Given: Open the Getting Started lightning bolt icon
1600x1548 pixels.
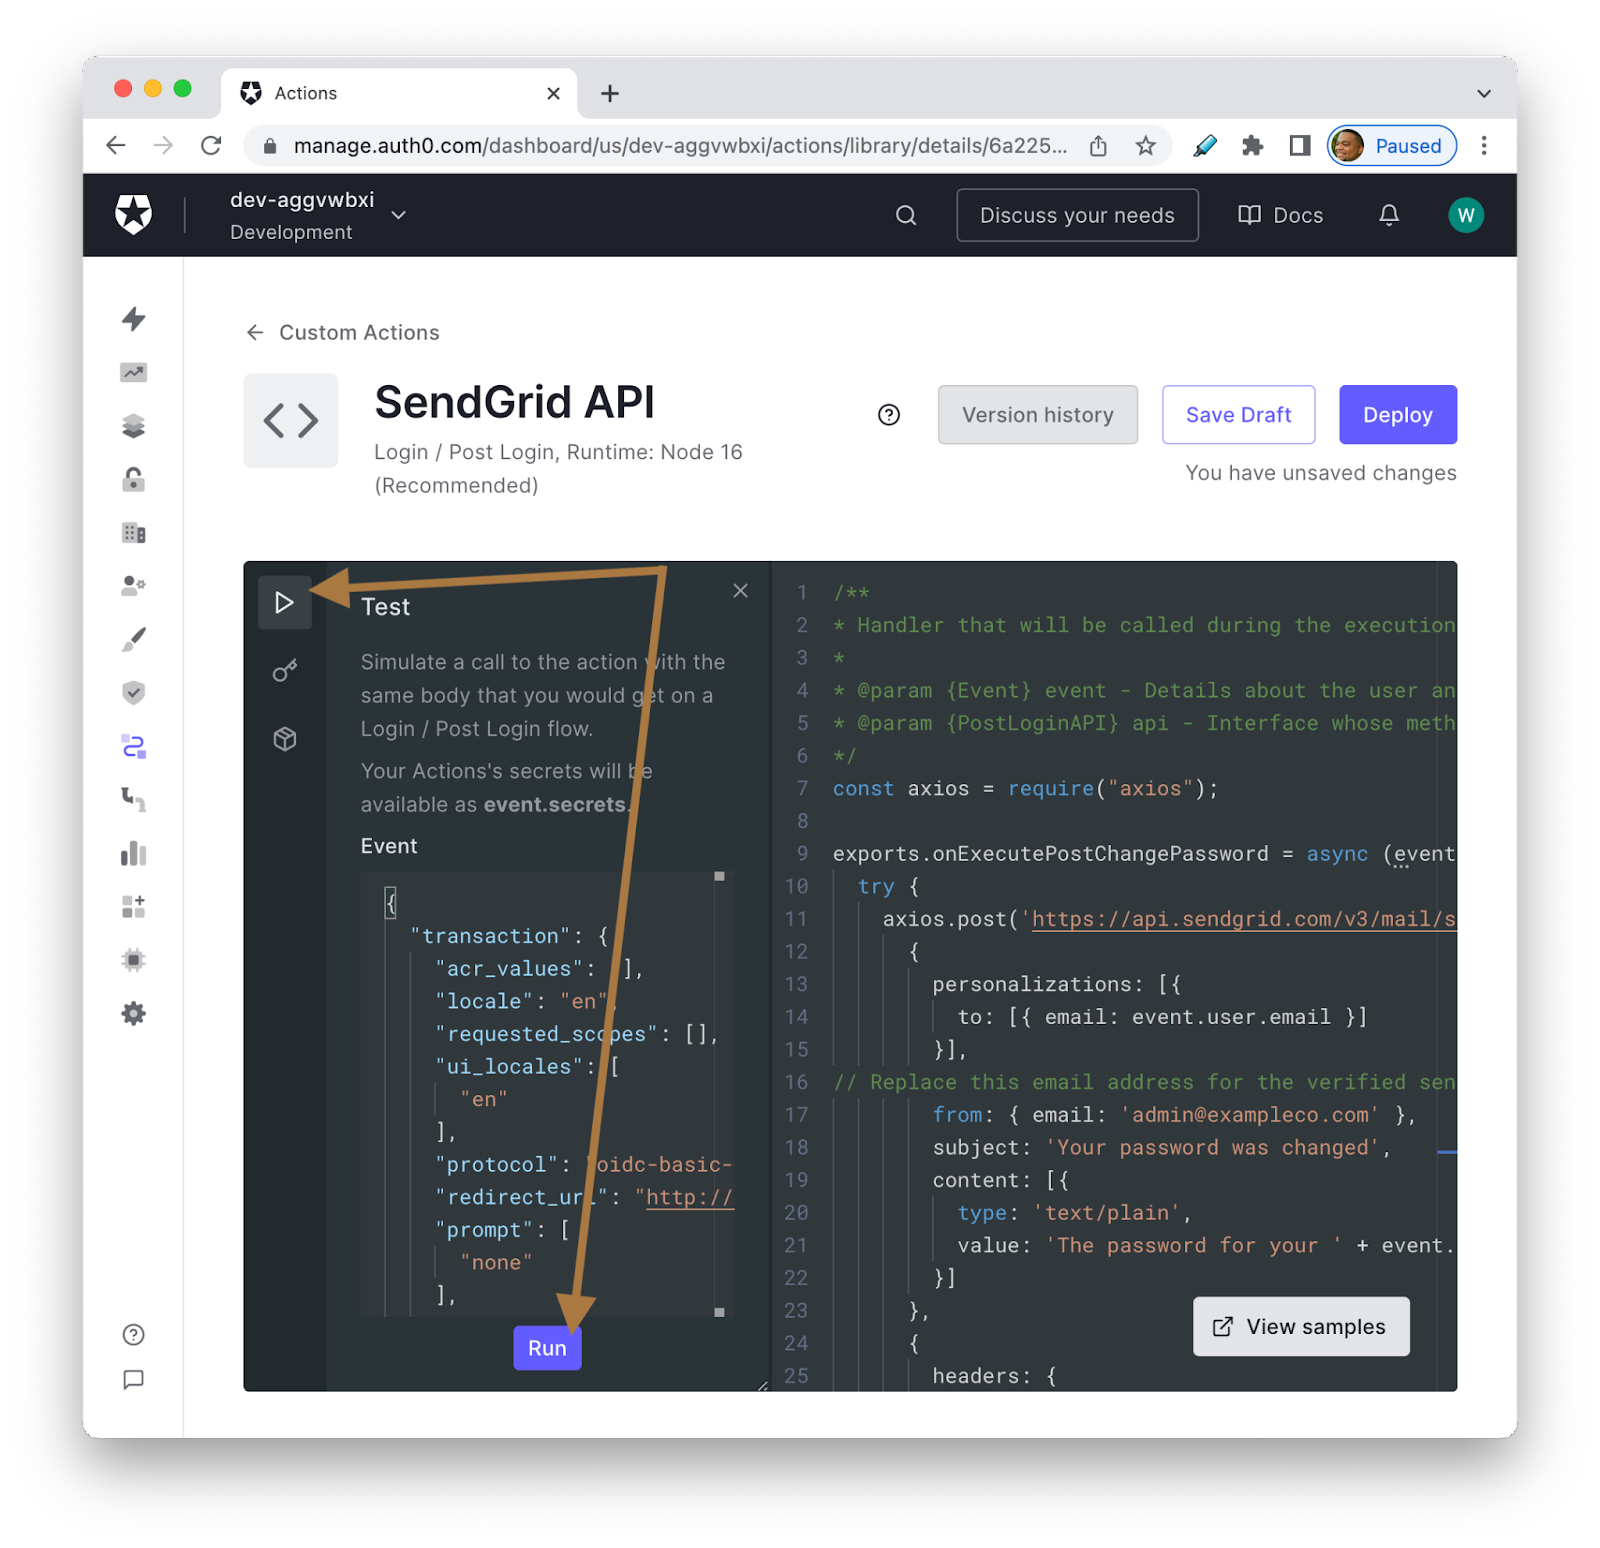Looking at the screenshot, I should point(133,319).
